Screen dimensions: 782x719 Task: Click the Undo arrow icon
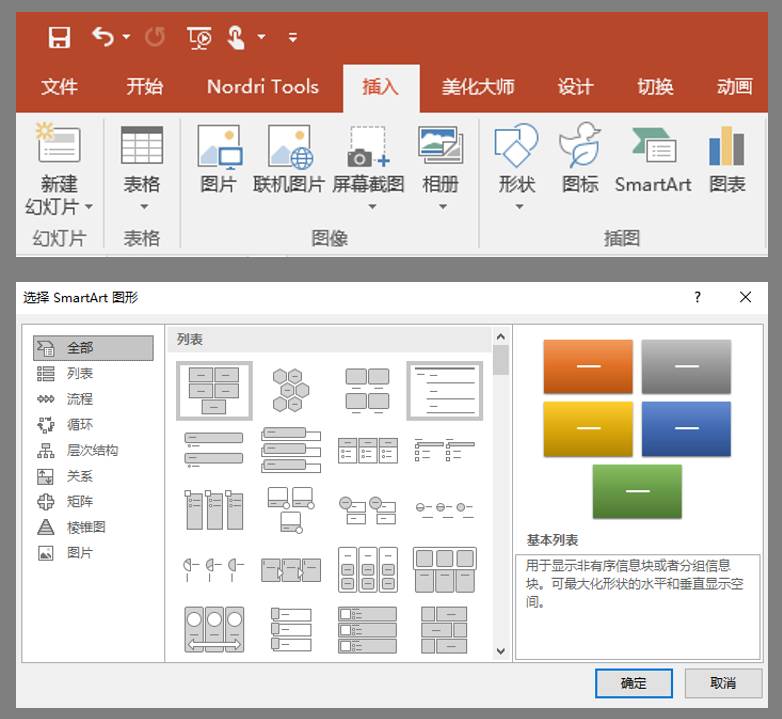coord(103,37)
